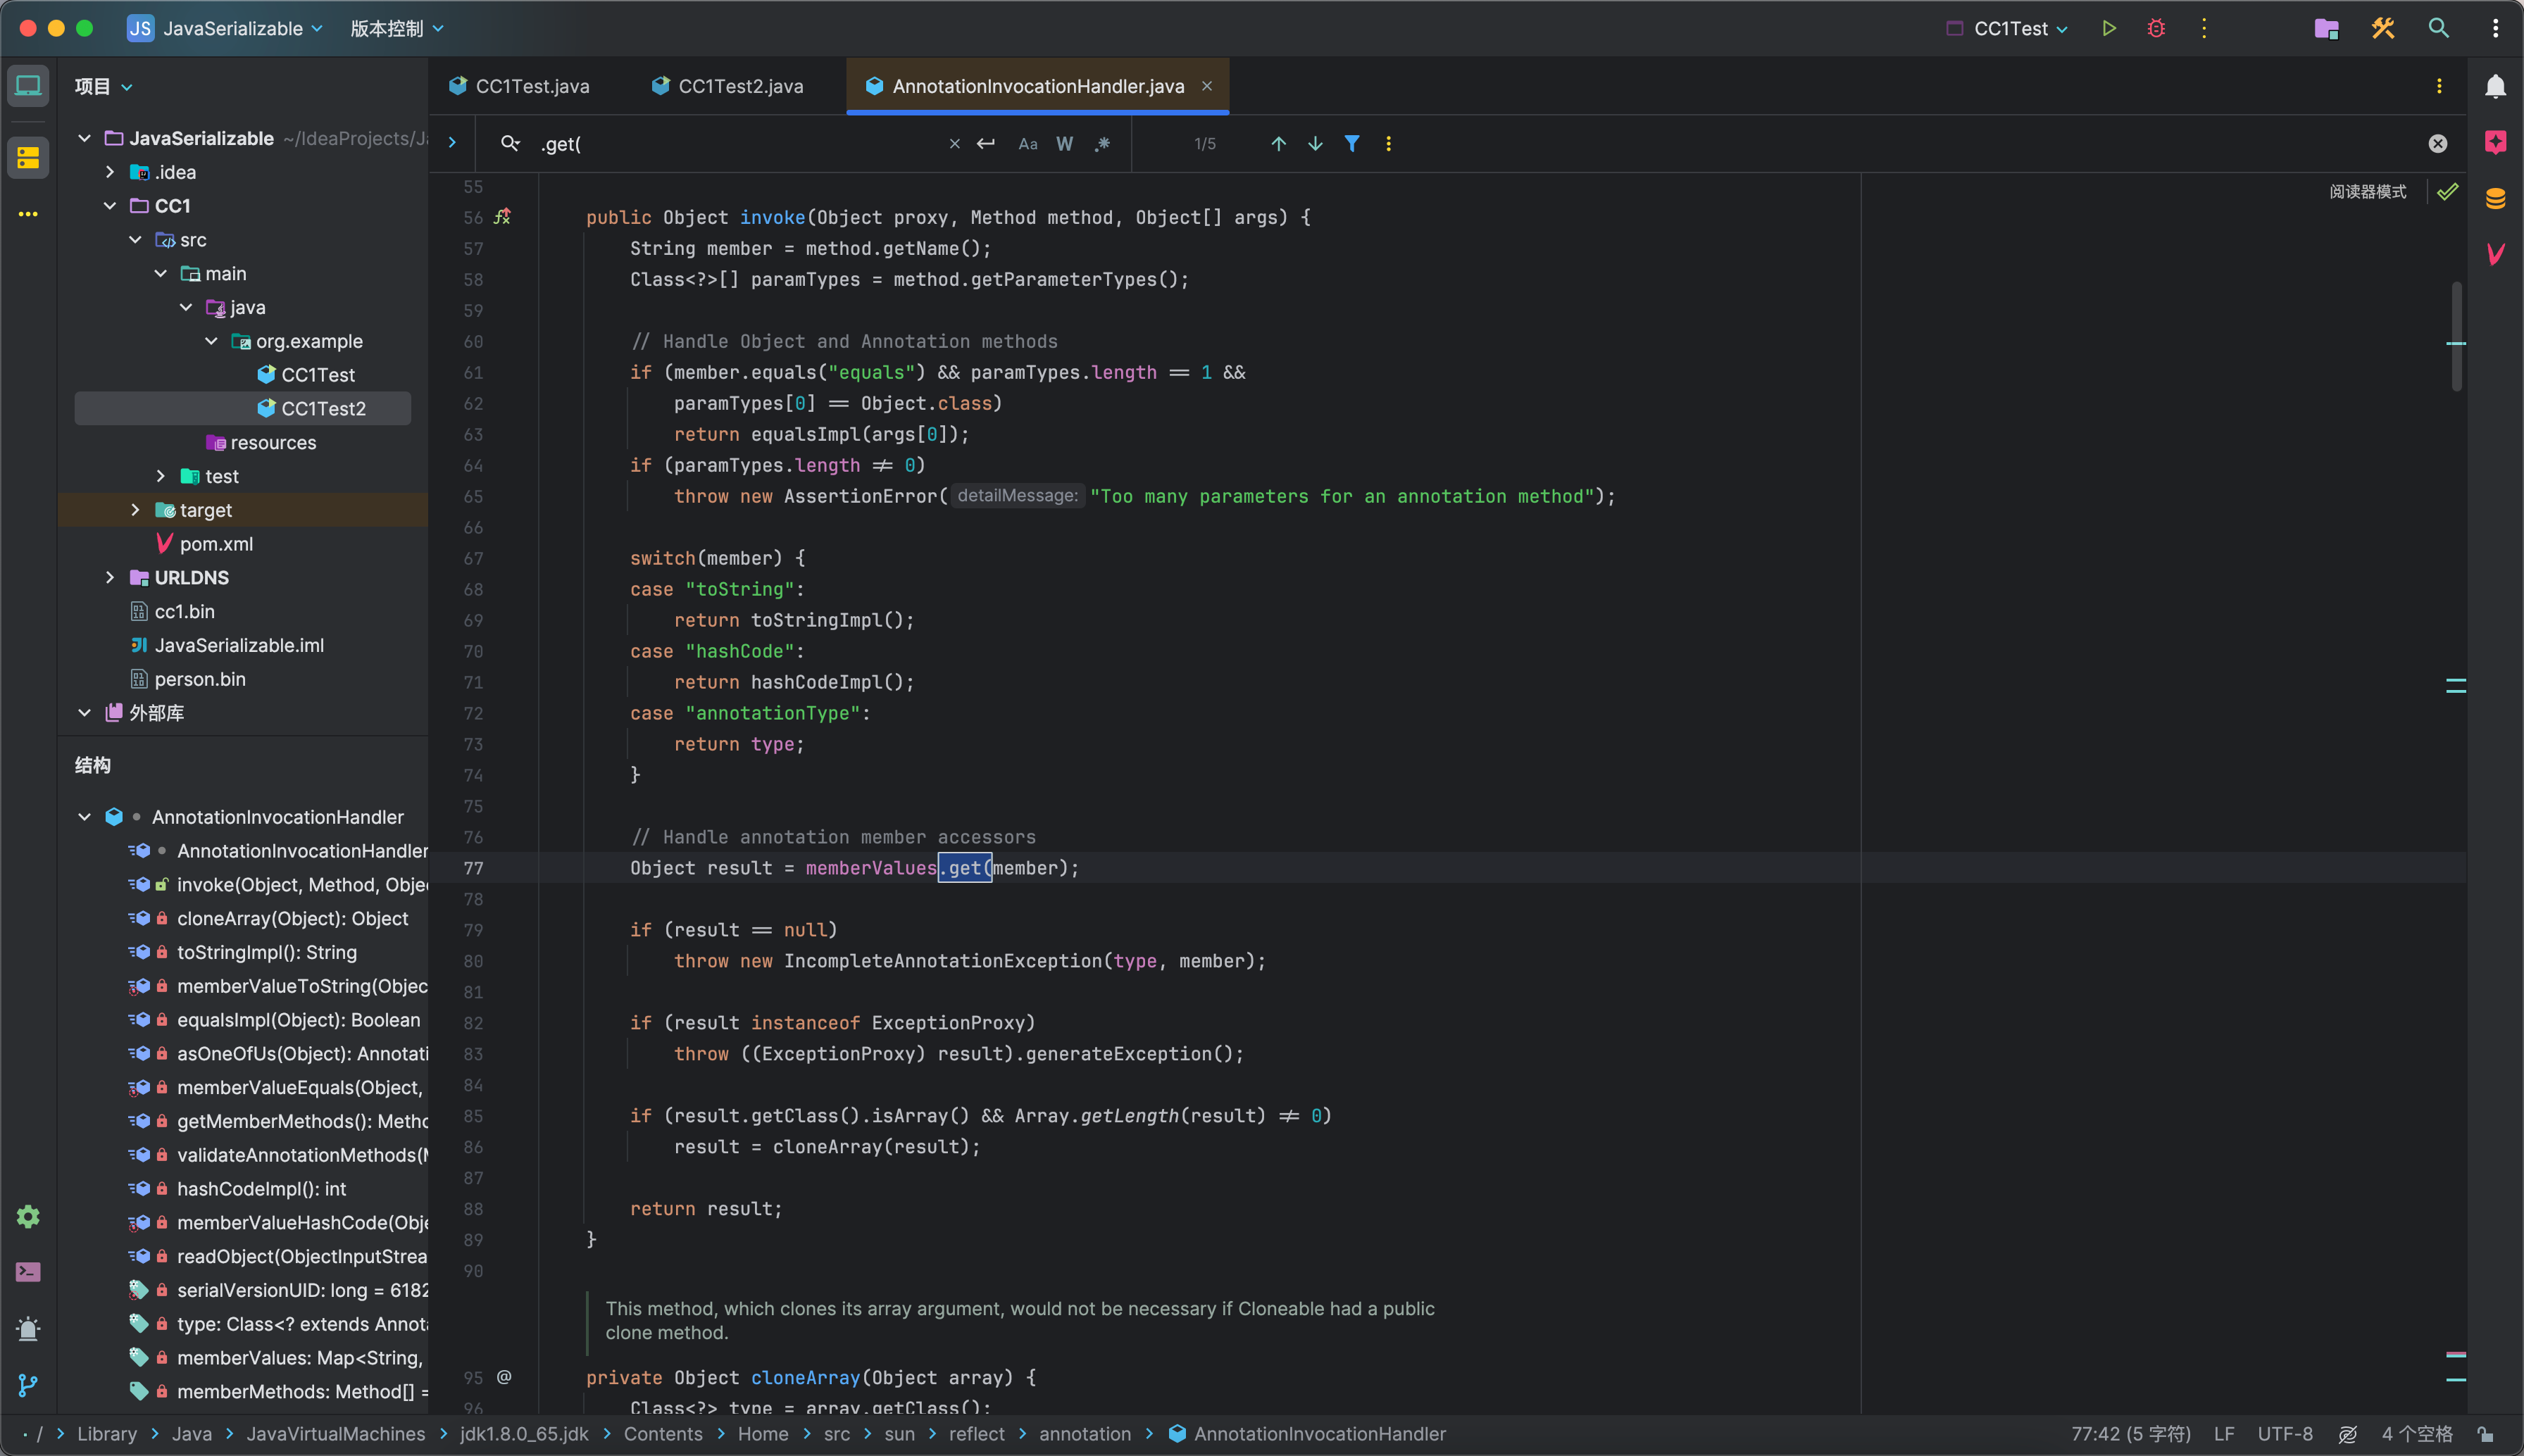Open the Search Everywhere magnifier icon
Viewport: 2524px width, 1456px height.
click(x=2439, y=28)
